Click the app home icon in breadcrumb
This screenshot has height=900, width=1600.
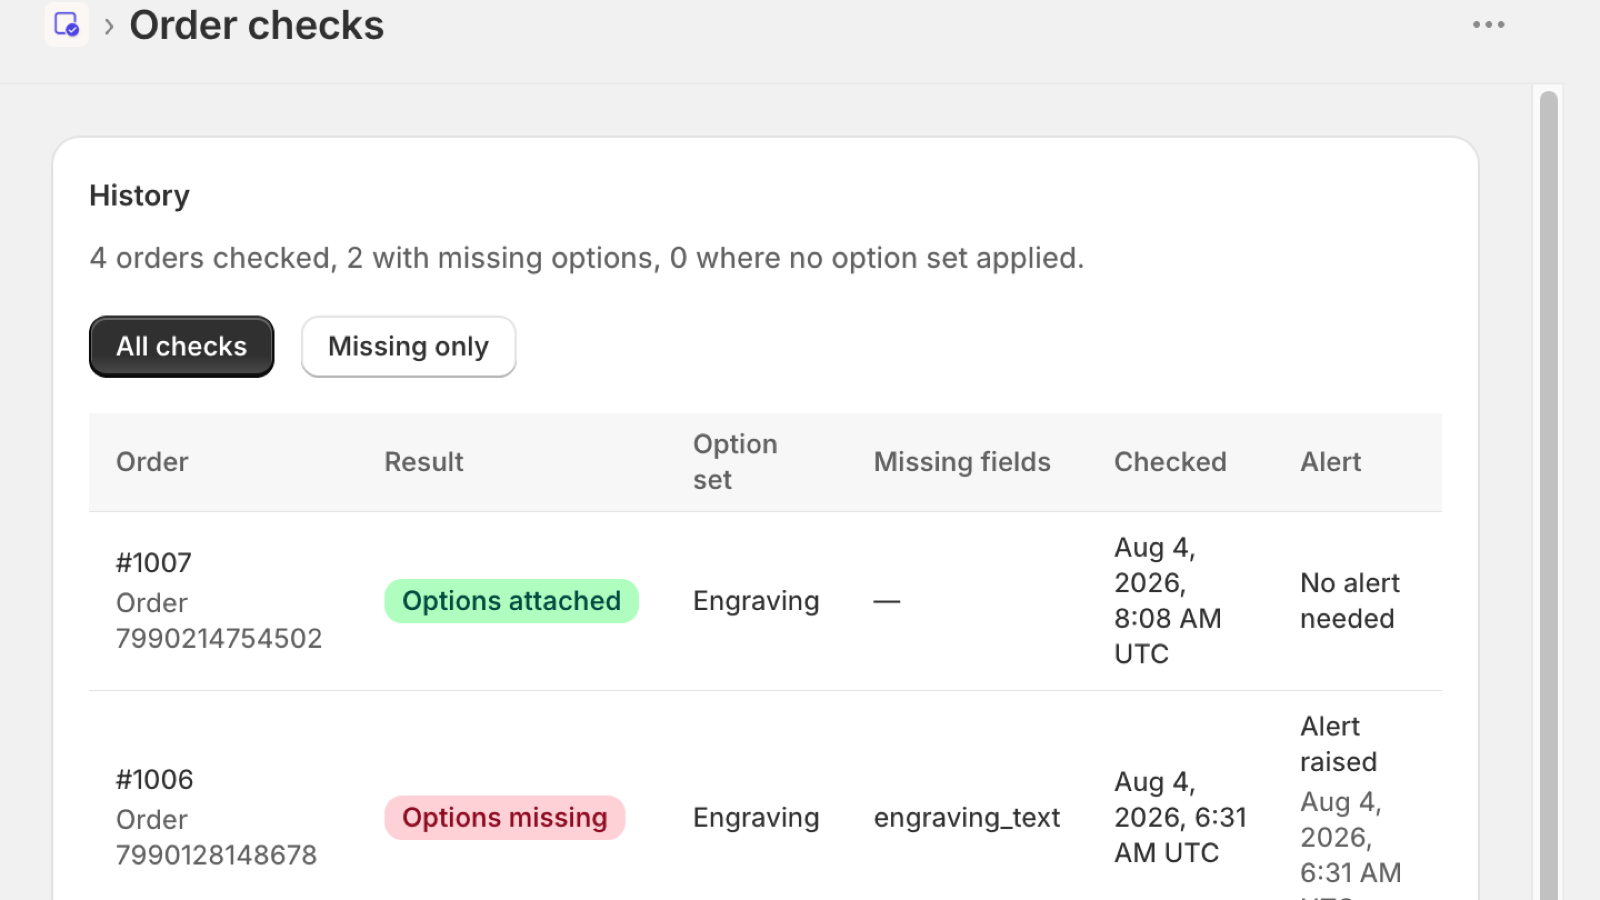click(x=67, y=24)
